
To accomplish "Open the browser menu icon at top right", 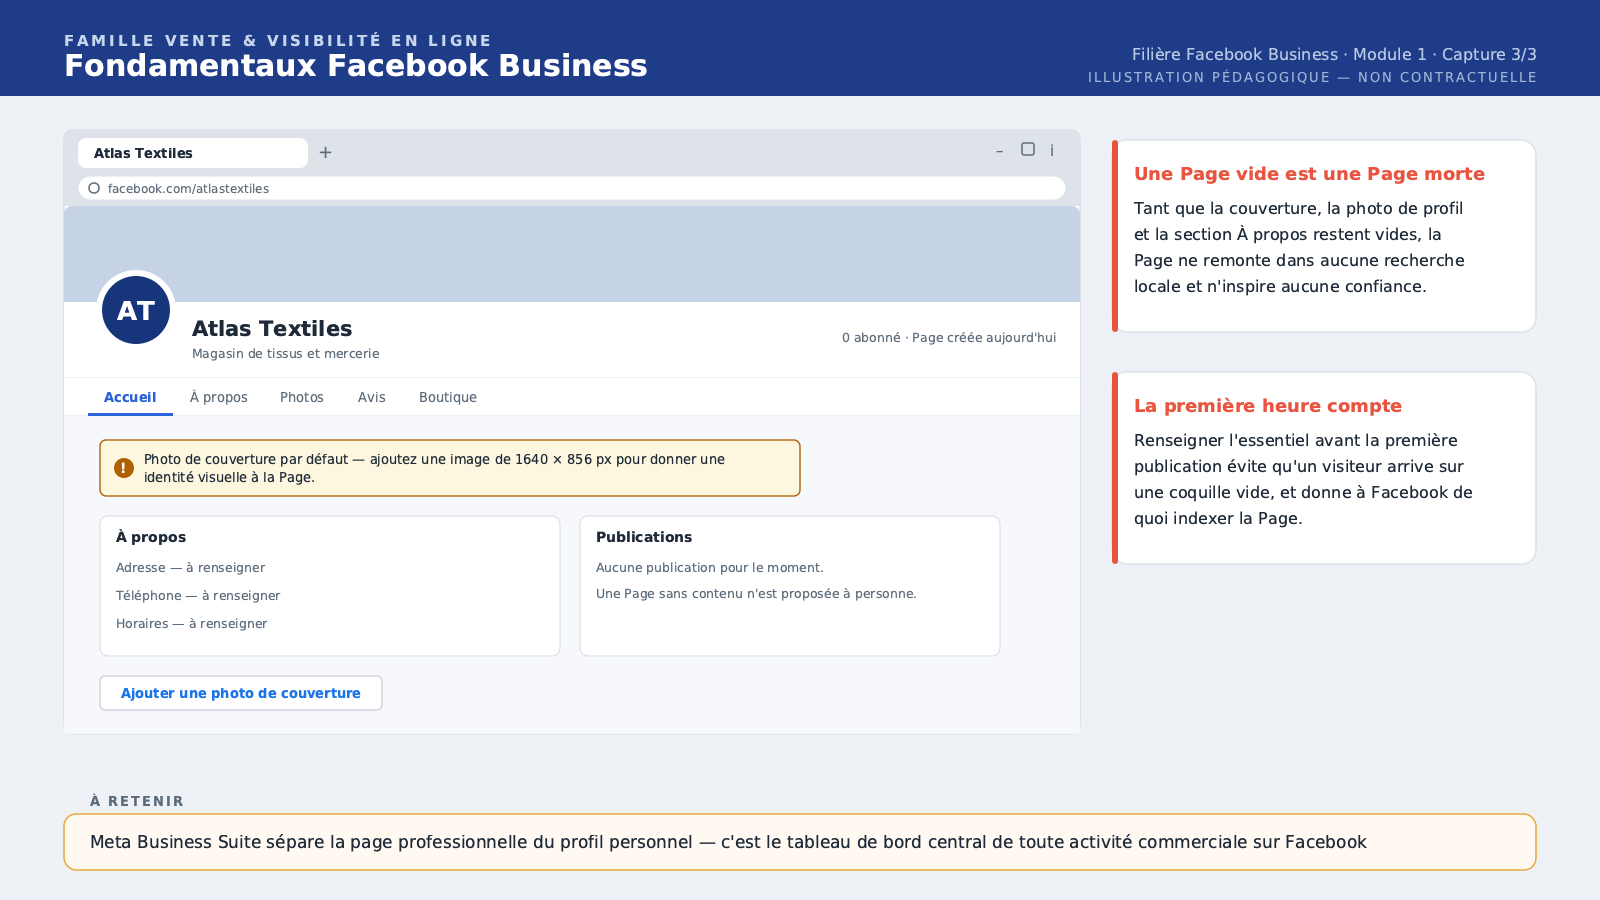I will (x=1052, y=150).
